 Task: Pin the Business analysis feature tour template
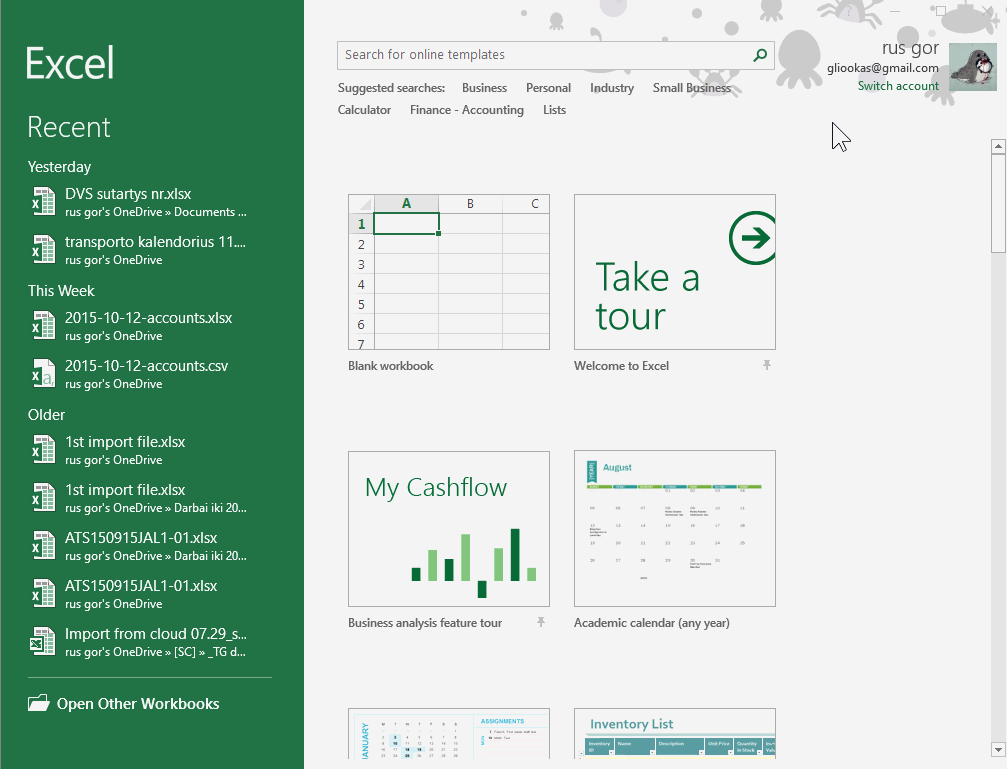[x=541, y=622]
